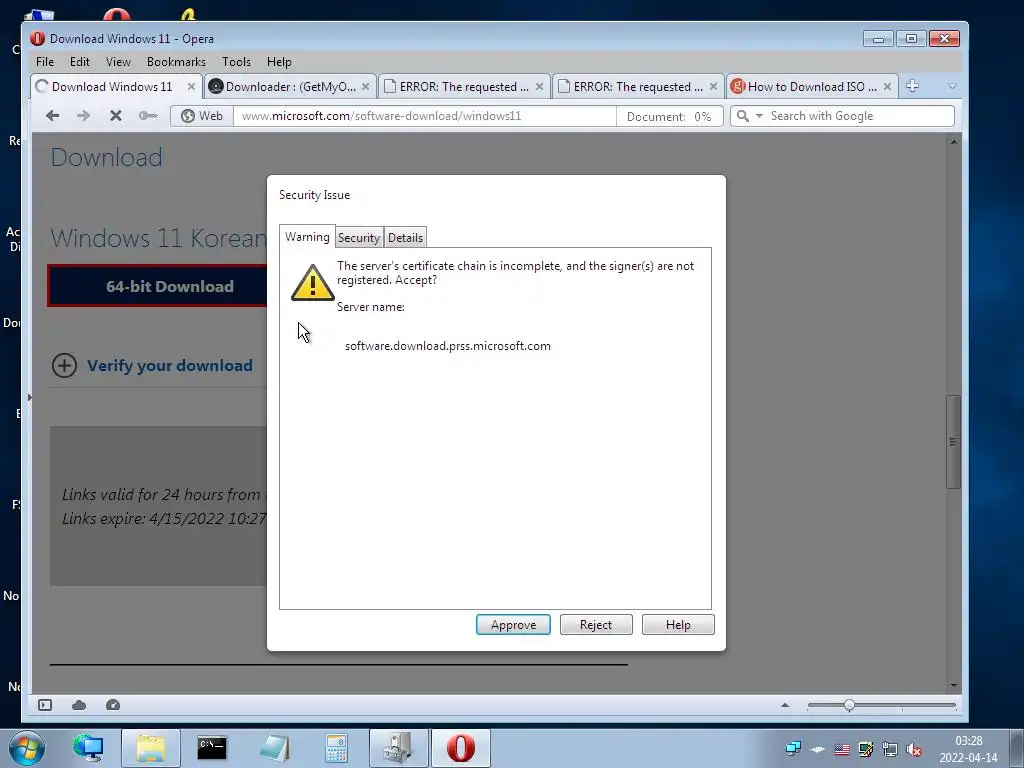Open the notepad icon in the taskbar
Image resolution: width=1024 pixels, height=768 pixels.
coord(274,748)
